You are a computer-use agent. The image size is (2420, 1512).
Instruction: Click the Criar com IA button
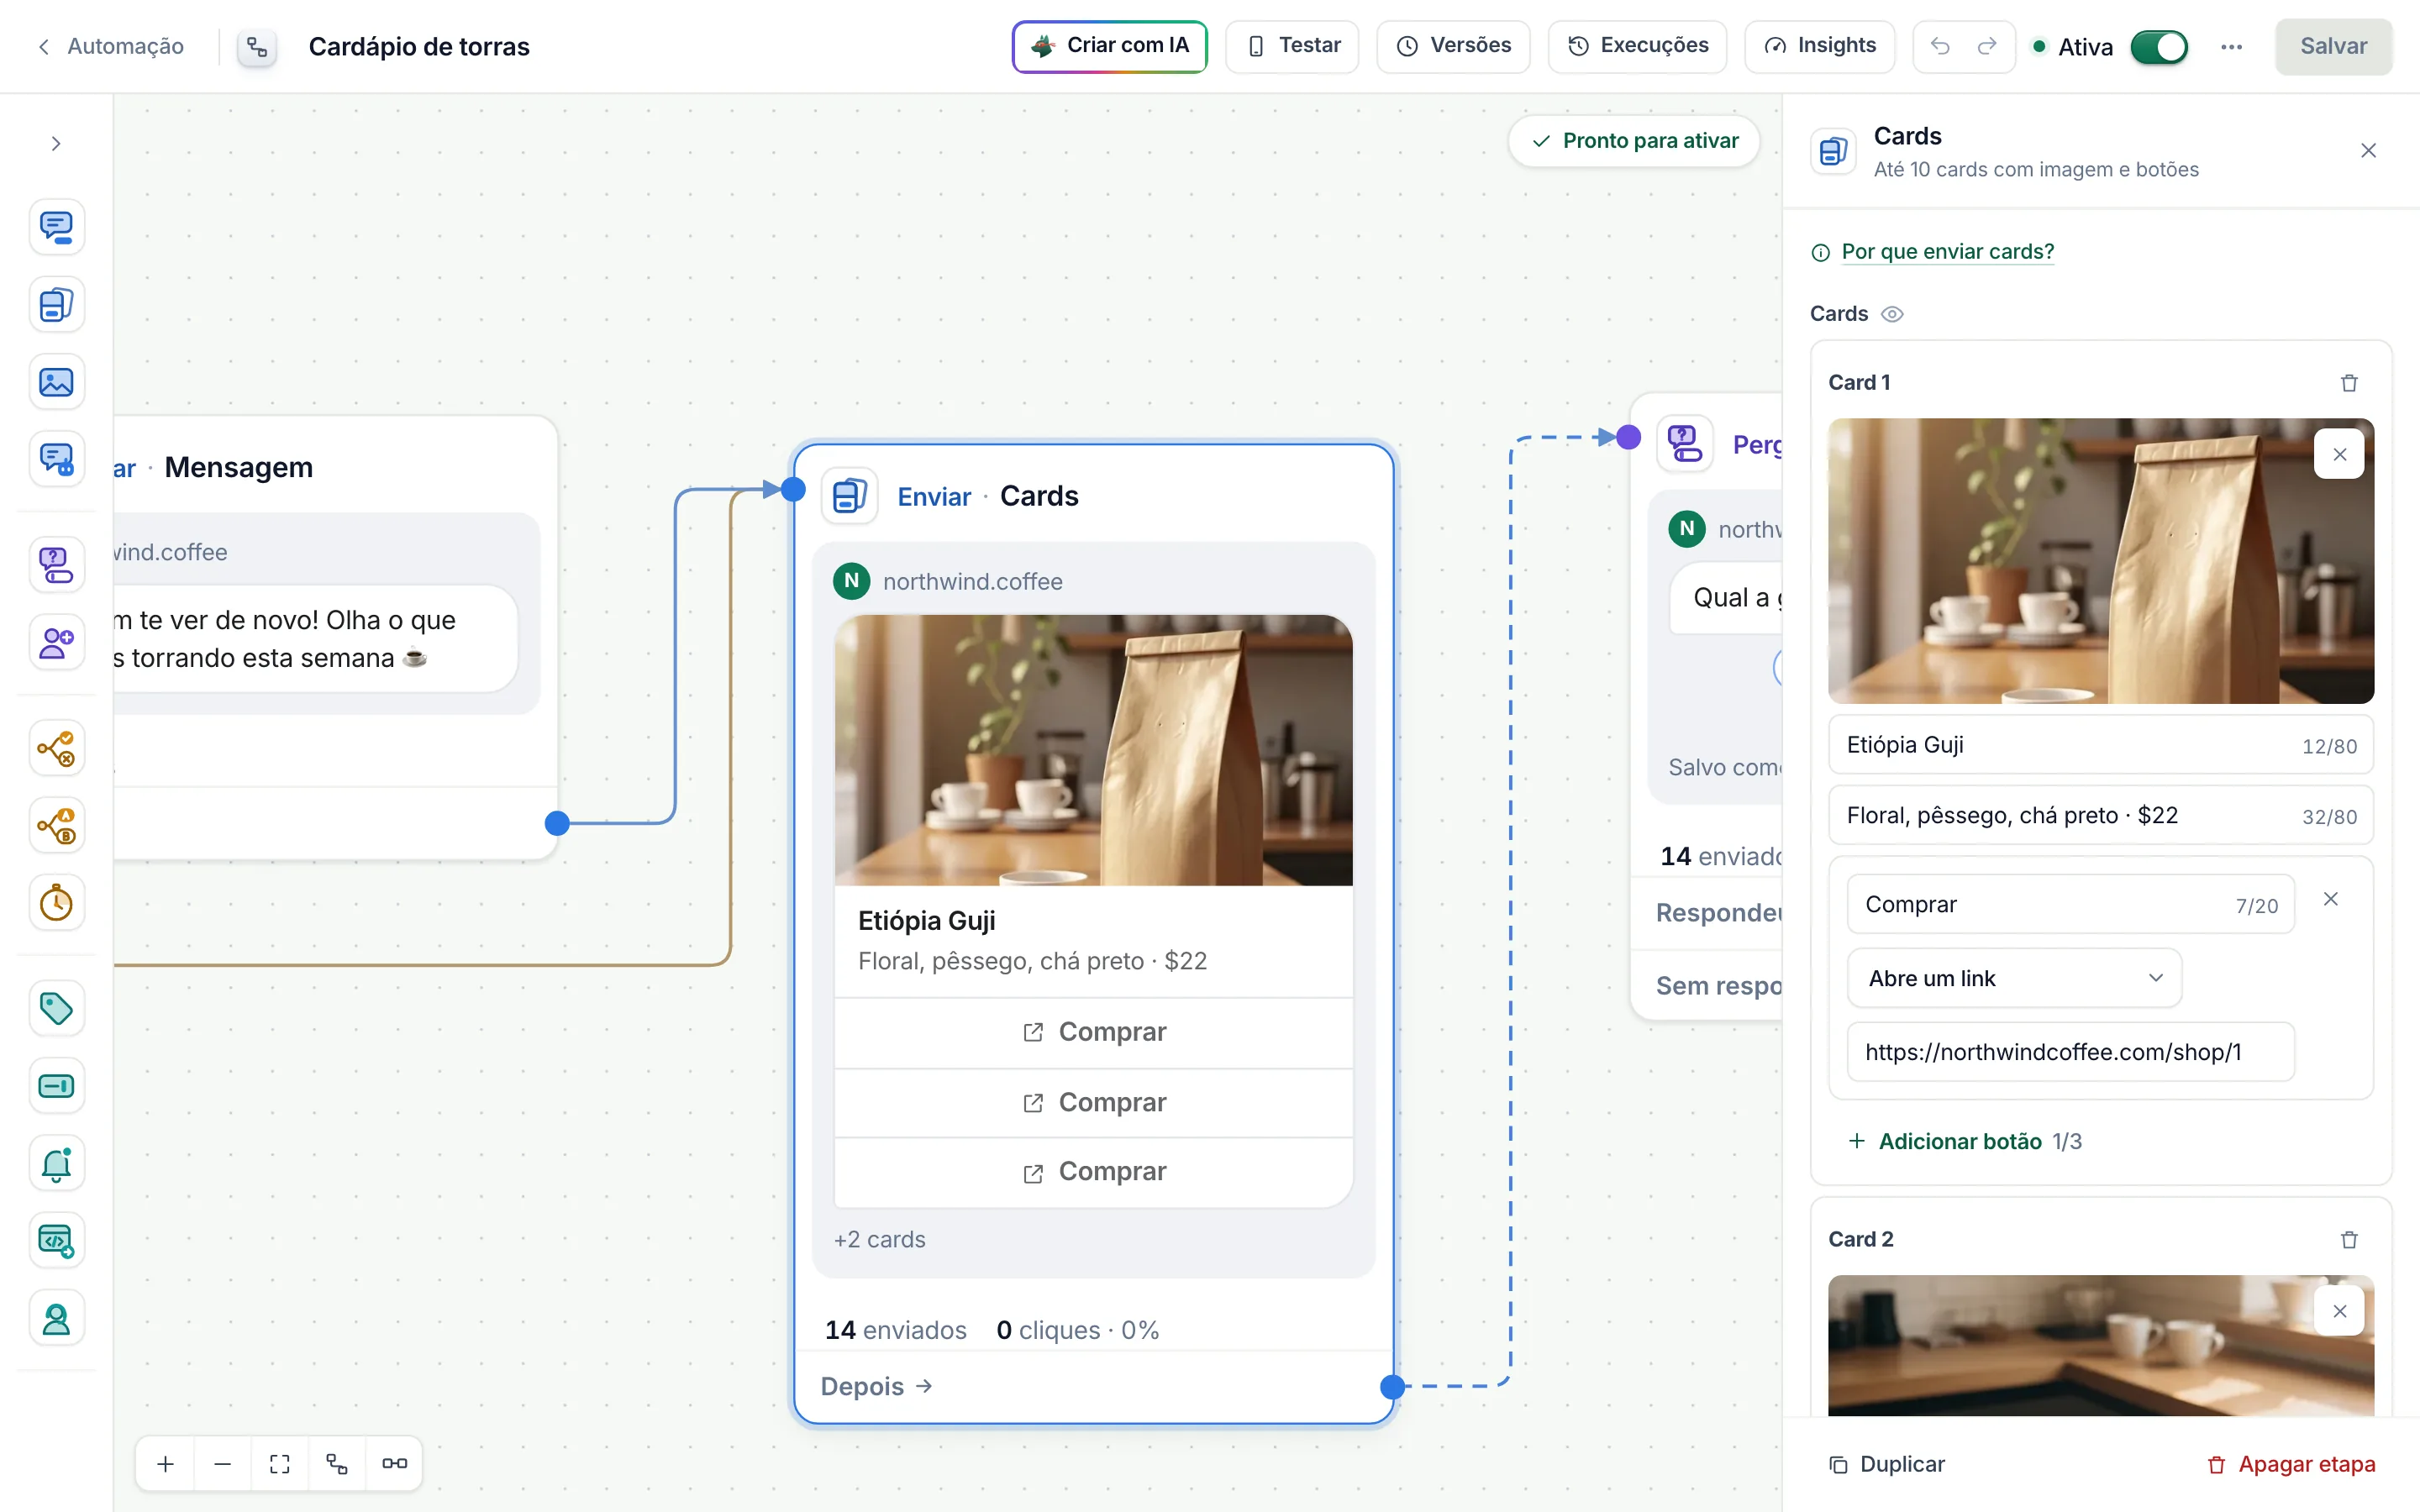[1110, 46]
